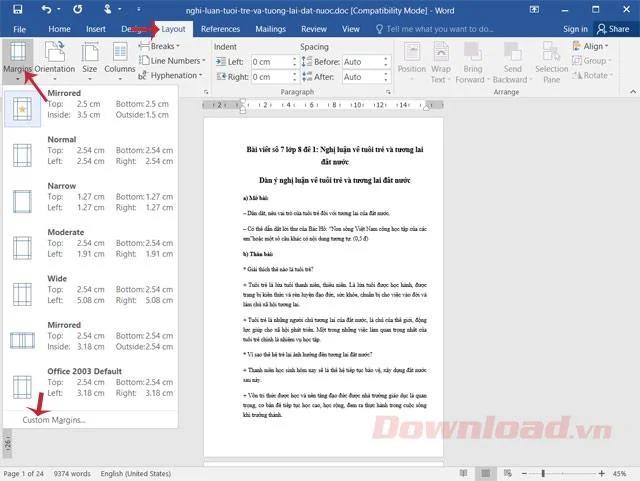Screen dimensions: 640x481
Task: Open the Breaks dropdown
Action: [x=160, y=46]
